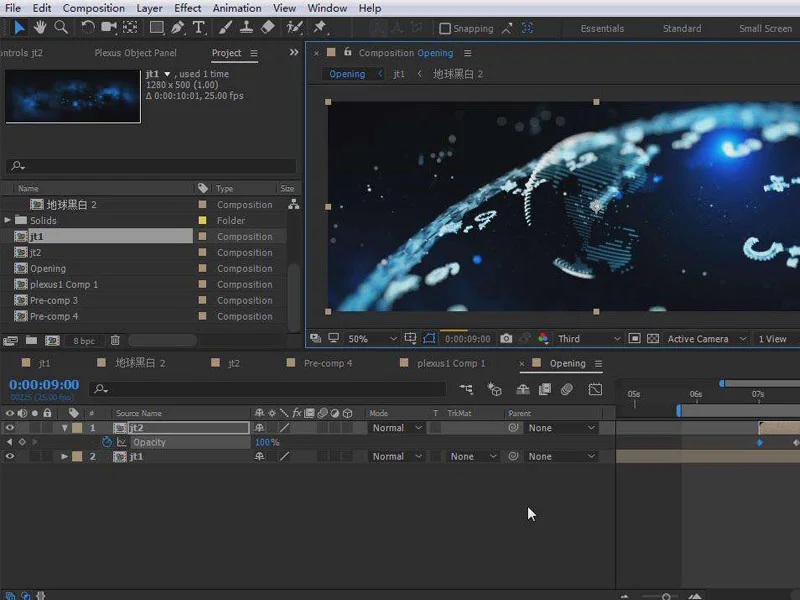Viewport: 800px width, 600px height.
Task: Switch to Pre-comp 4 timeline tab
Action: click(328, 363)
